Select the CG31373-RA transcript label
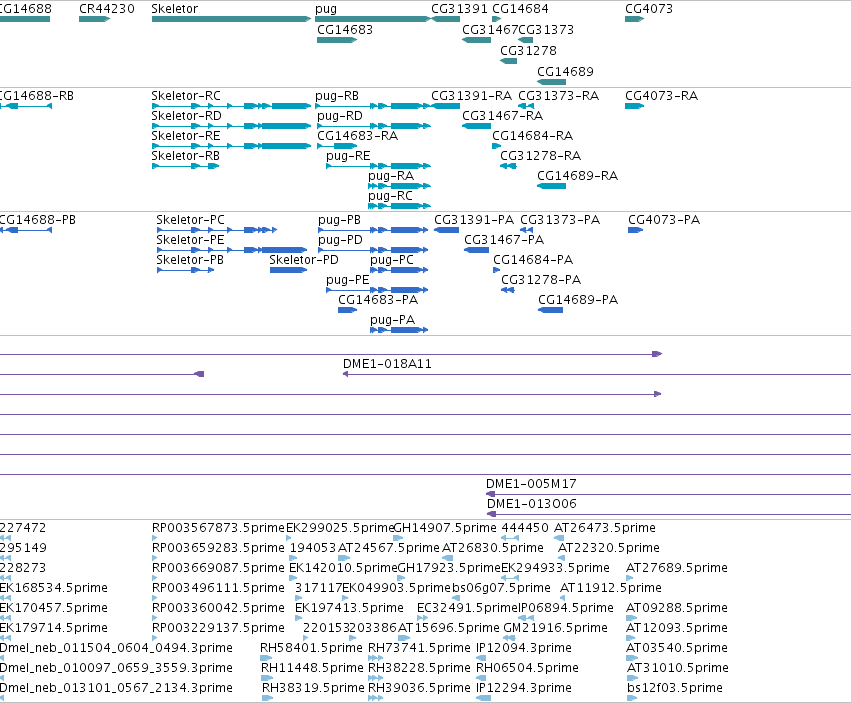 pyautogui.click(x=558, y=96)
